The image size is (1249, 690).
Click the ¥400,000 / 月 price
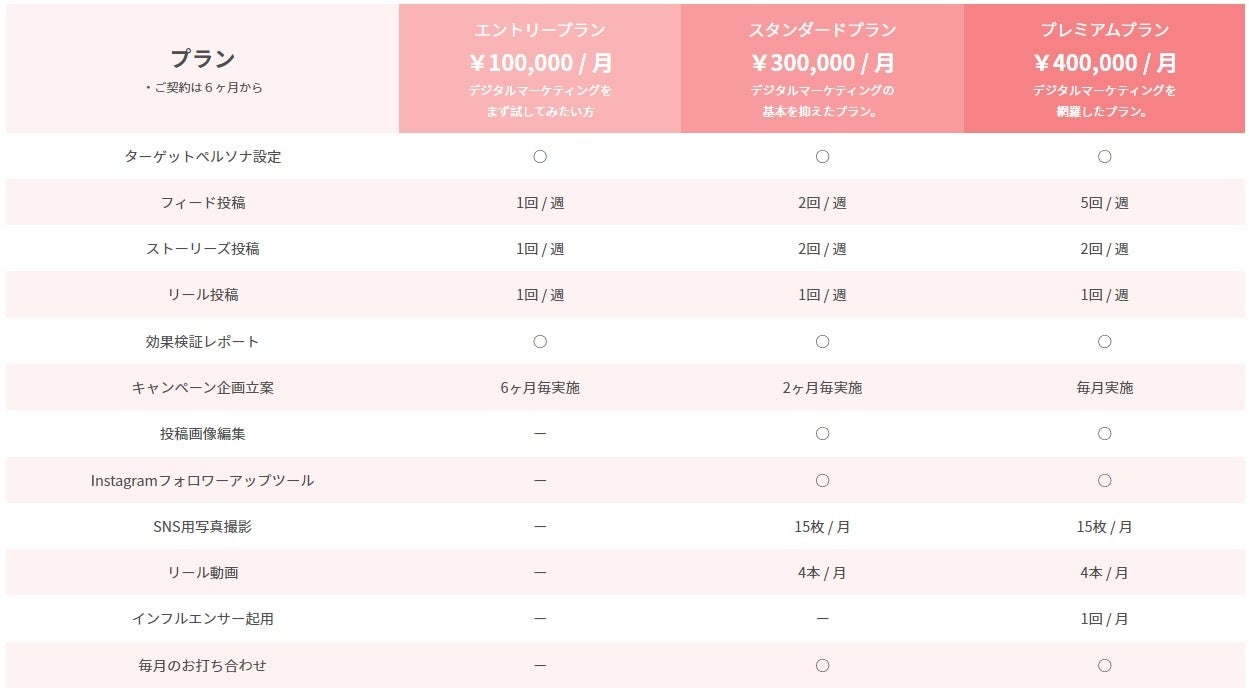tap(1104, 63)
